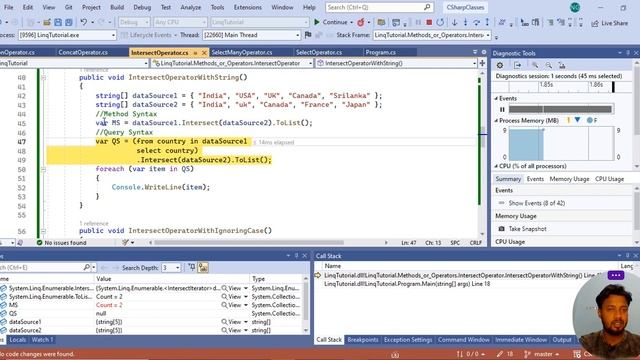The height and width of the screenshot is (360, 640).
Task: Click the Hot Reload flame icon
Action: [x=361, y=22]
